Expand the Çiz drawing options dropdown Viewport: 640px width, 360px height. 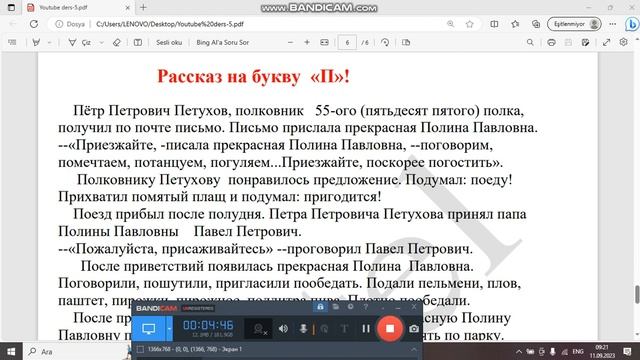[102, 42]
